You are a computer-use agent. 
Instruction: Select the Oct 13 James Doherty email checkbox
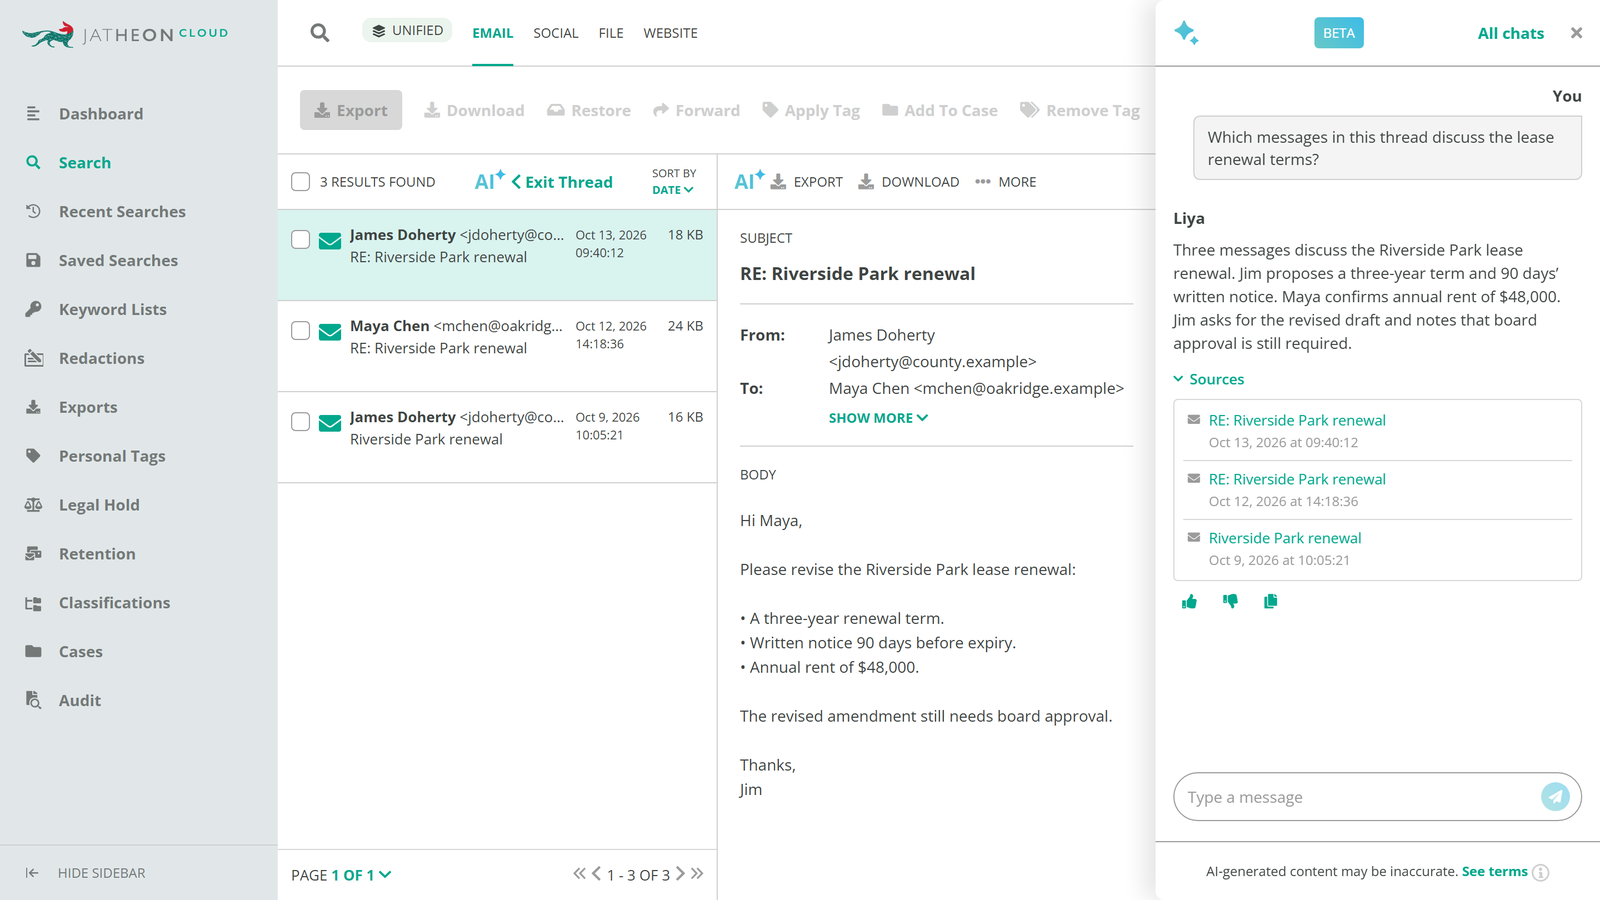tap(300, 239)
